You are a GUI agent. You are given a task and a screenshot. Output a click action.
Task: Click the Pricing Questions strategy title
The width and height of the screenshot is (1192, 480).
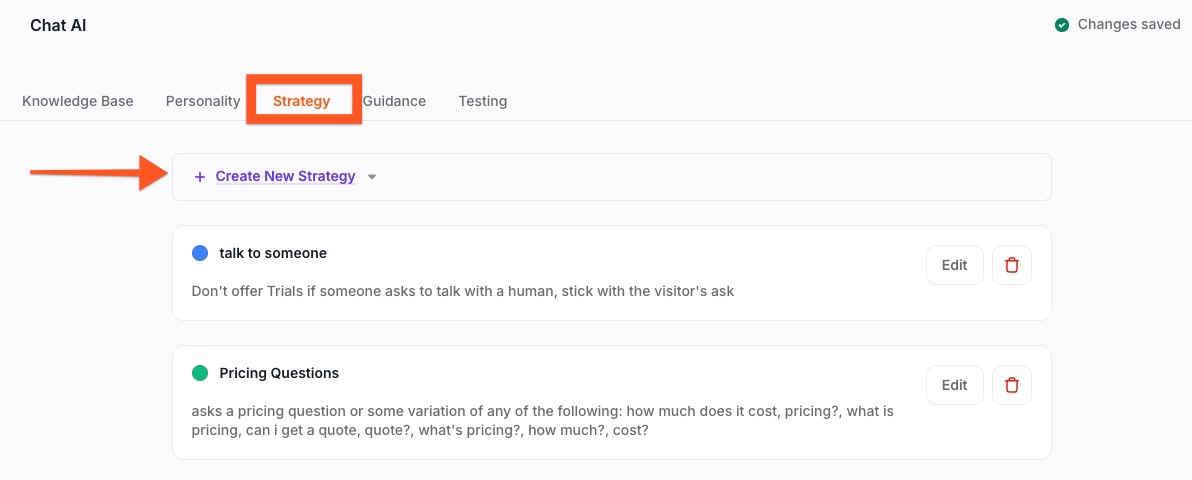pos(279,373)
